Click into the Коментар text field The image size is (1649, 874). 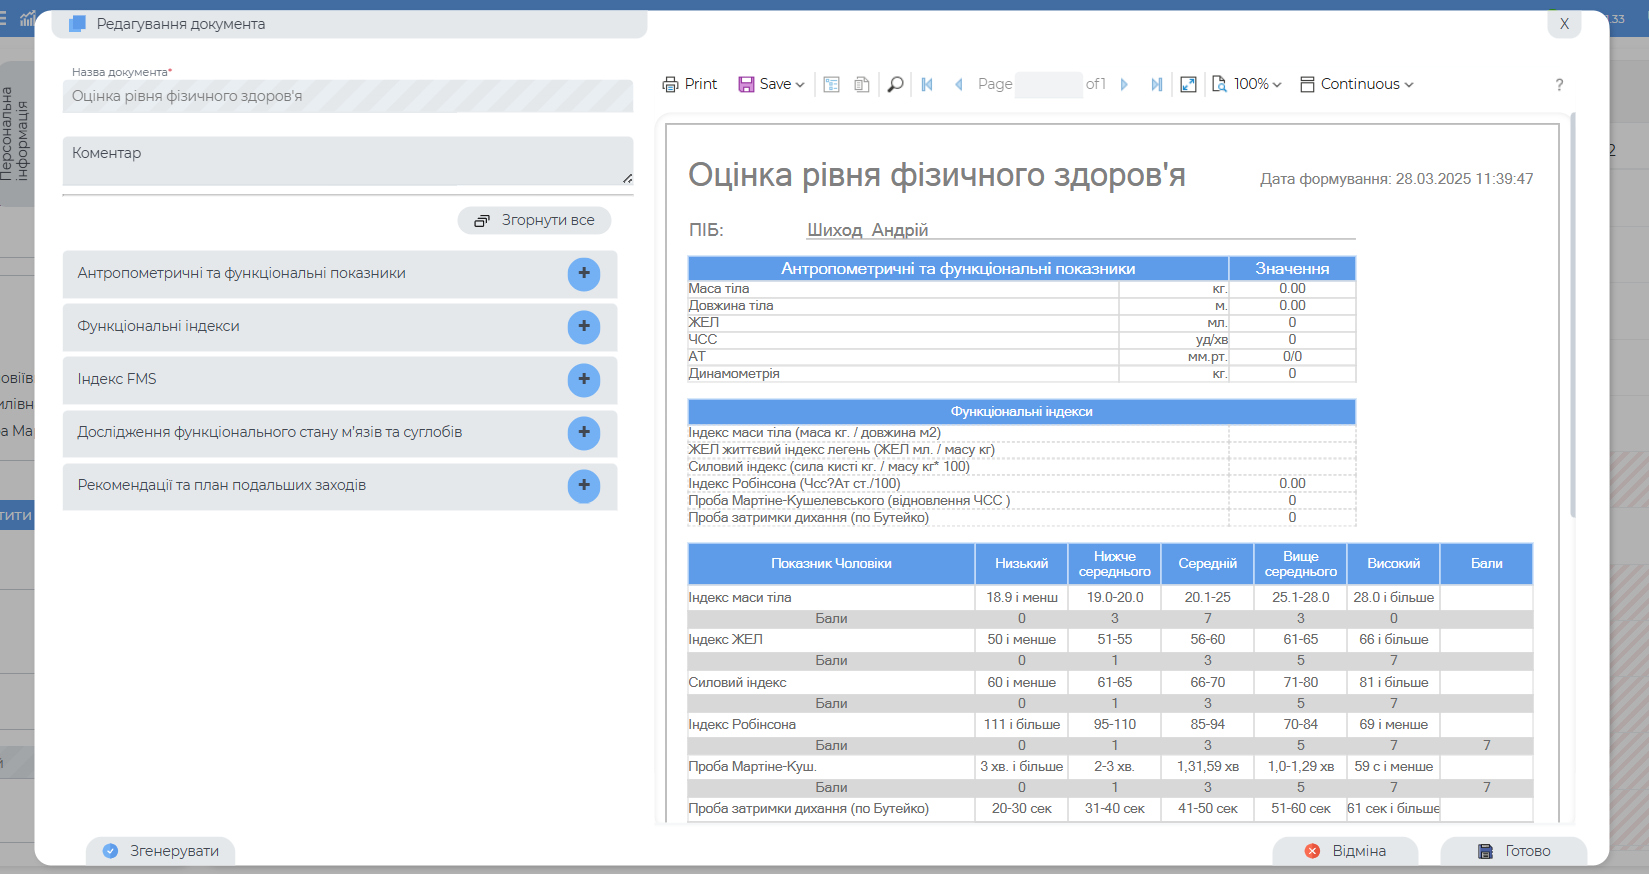click(x=347, y=161)
